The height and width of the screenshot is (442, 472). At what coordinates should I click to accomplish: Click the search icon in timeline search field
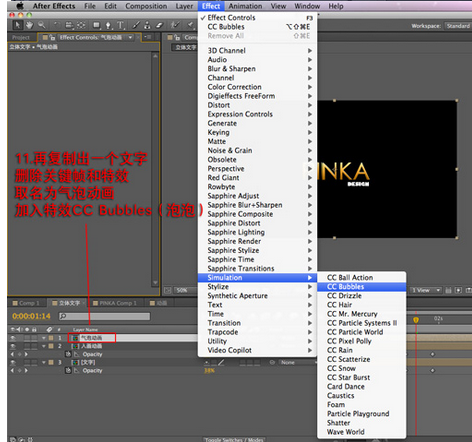pyautogui.click(x=63, y=316)
